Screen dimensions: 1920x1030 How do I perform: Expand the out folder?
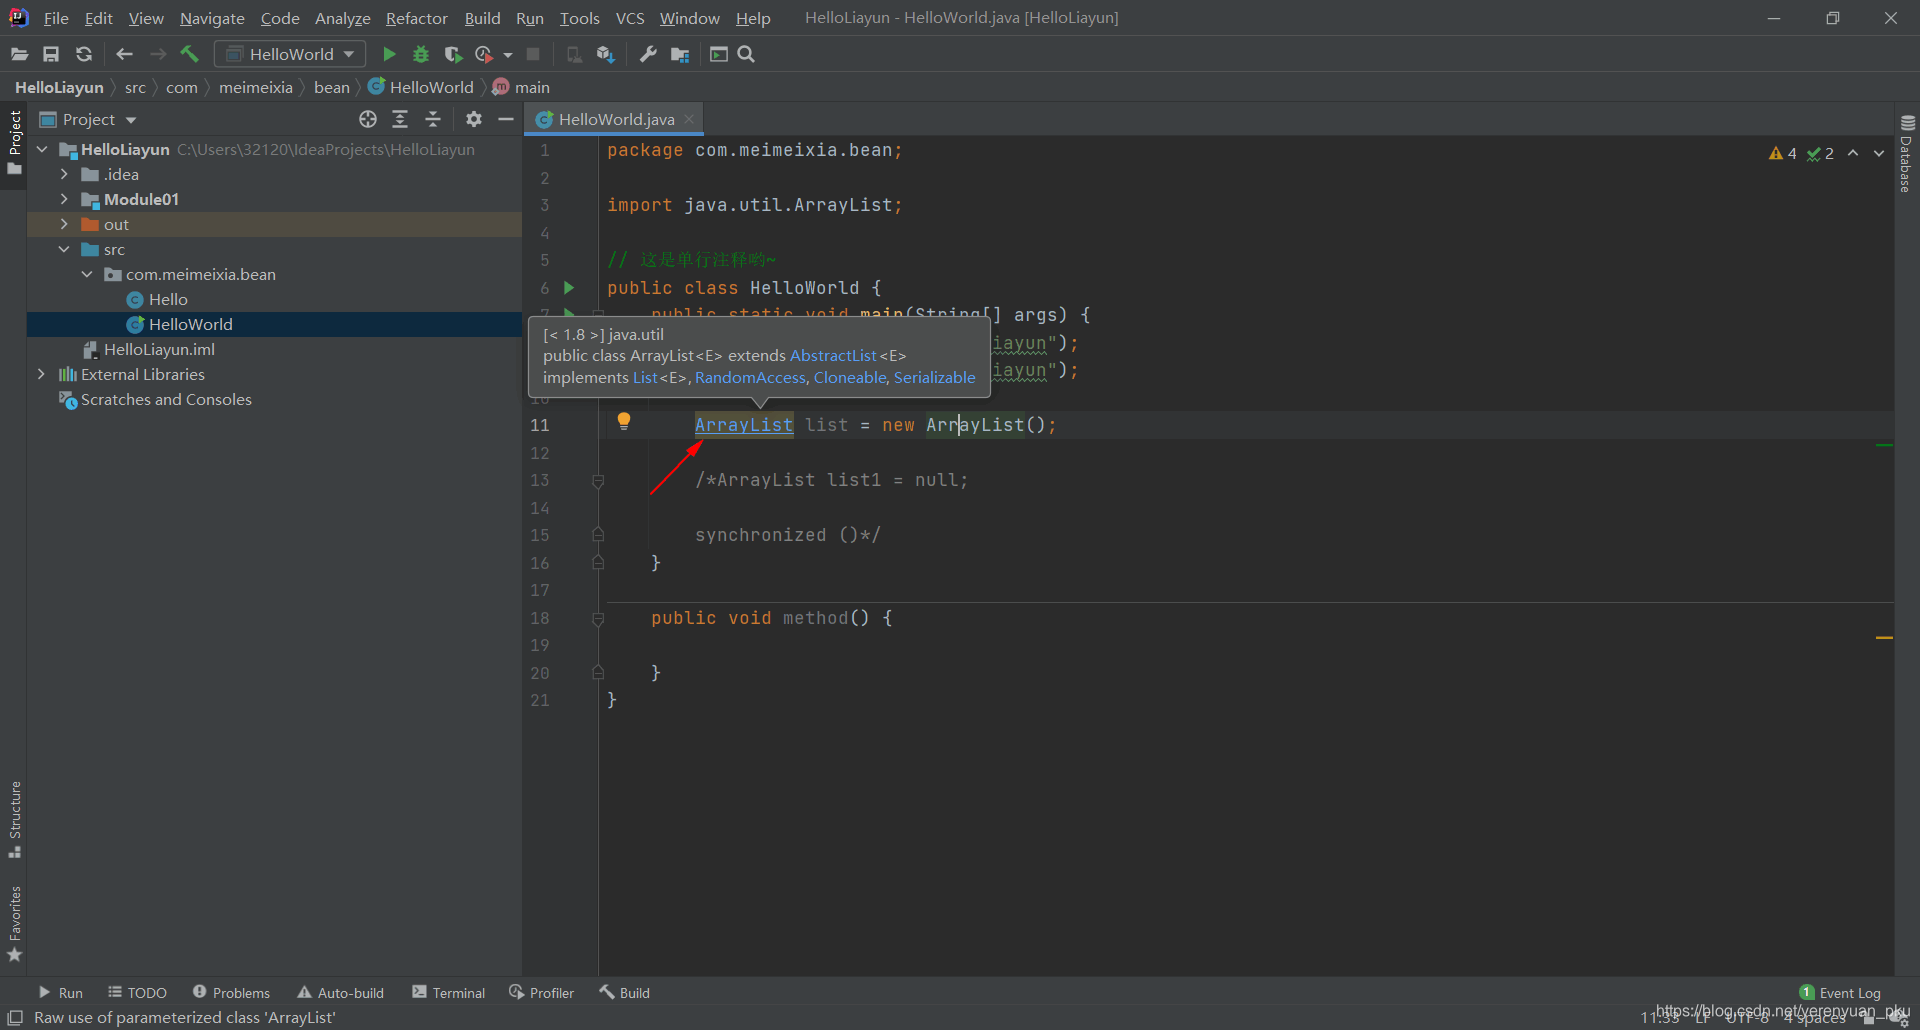[x=64, y=224]
